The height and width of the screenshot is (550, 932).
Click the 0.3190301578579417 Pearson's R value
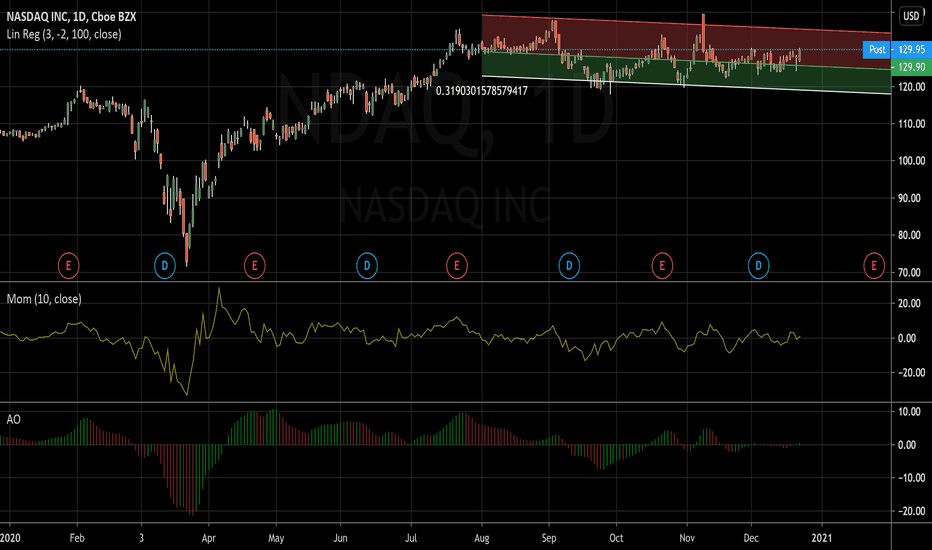coord(481,91)
